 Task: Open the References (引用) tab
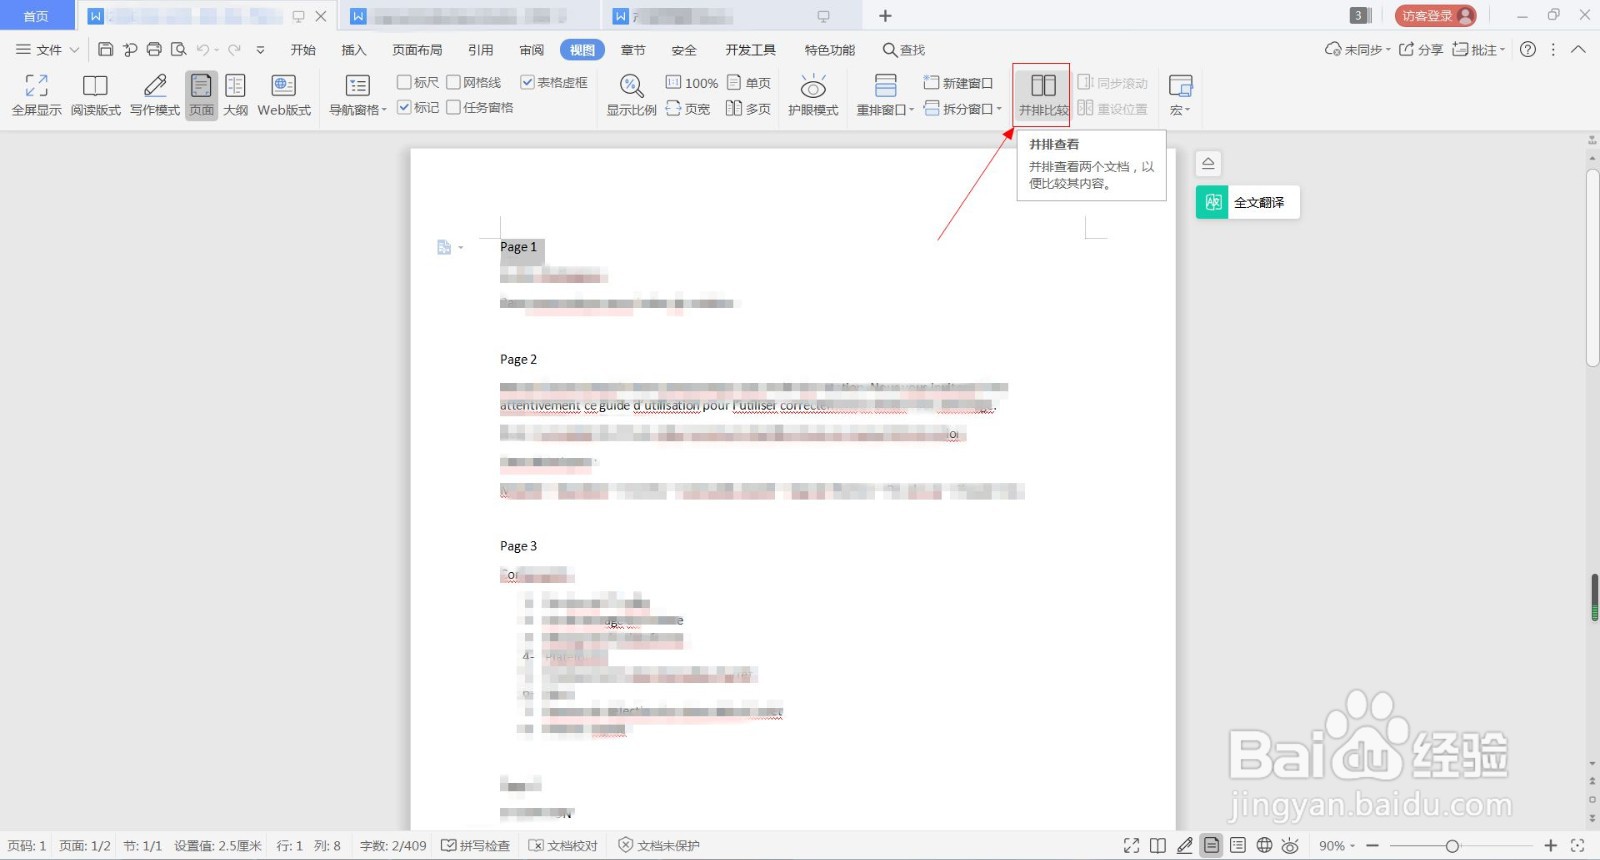point(480,49)
